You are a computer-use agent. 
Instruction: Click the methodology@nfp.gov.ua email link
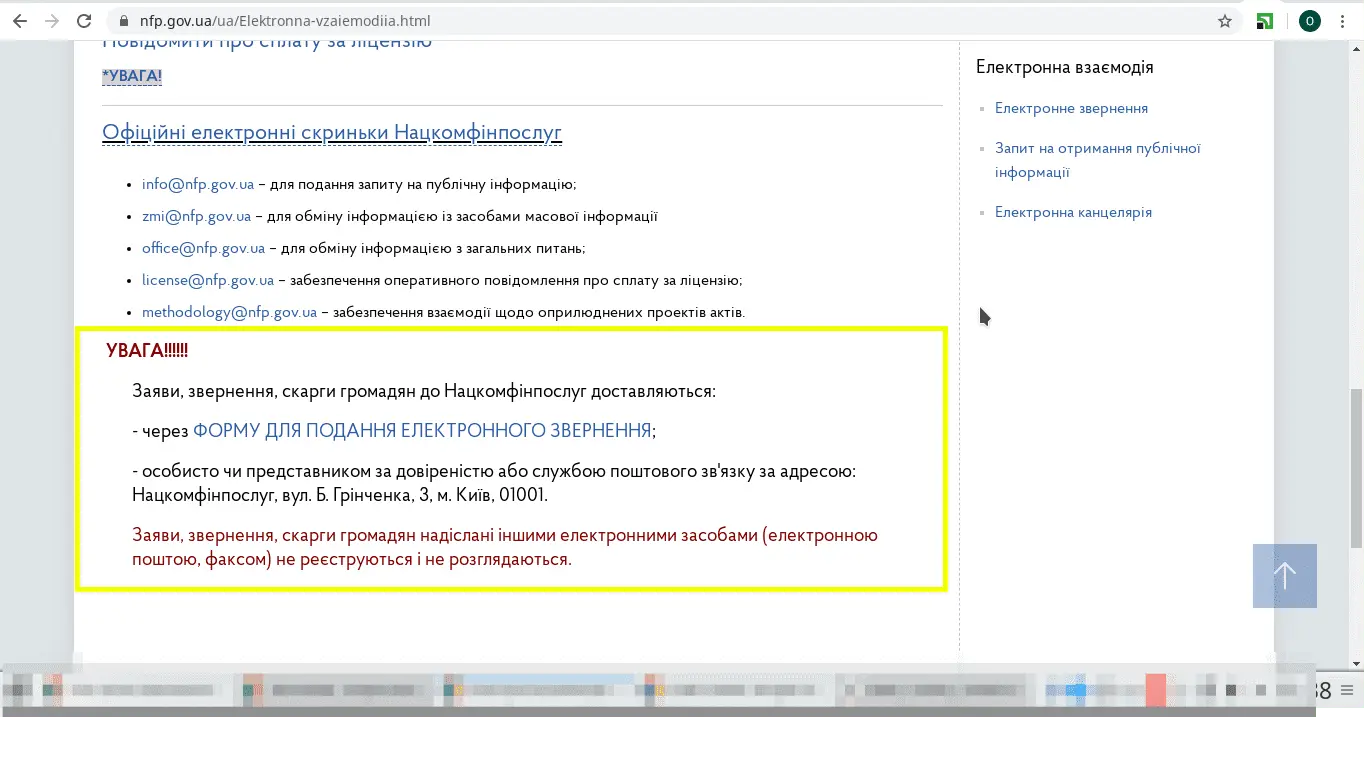click(x=229, y=312)
